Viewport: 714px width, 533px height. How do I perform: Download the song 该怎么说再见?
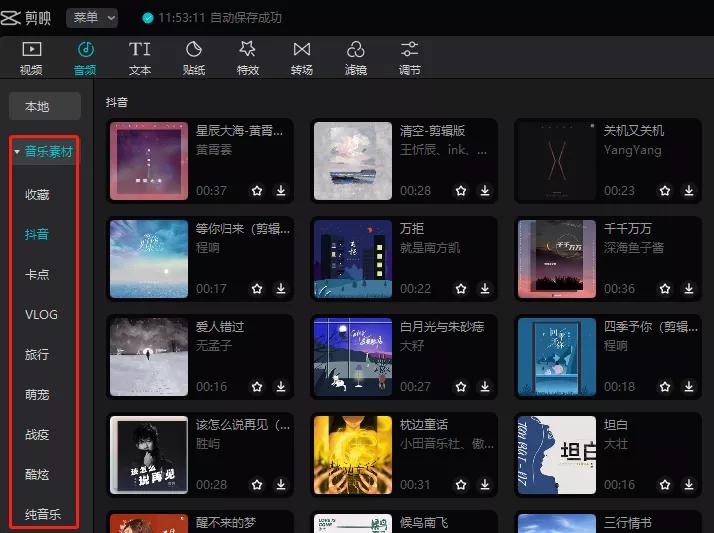281,484
